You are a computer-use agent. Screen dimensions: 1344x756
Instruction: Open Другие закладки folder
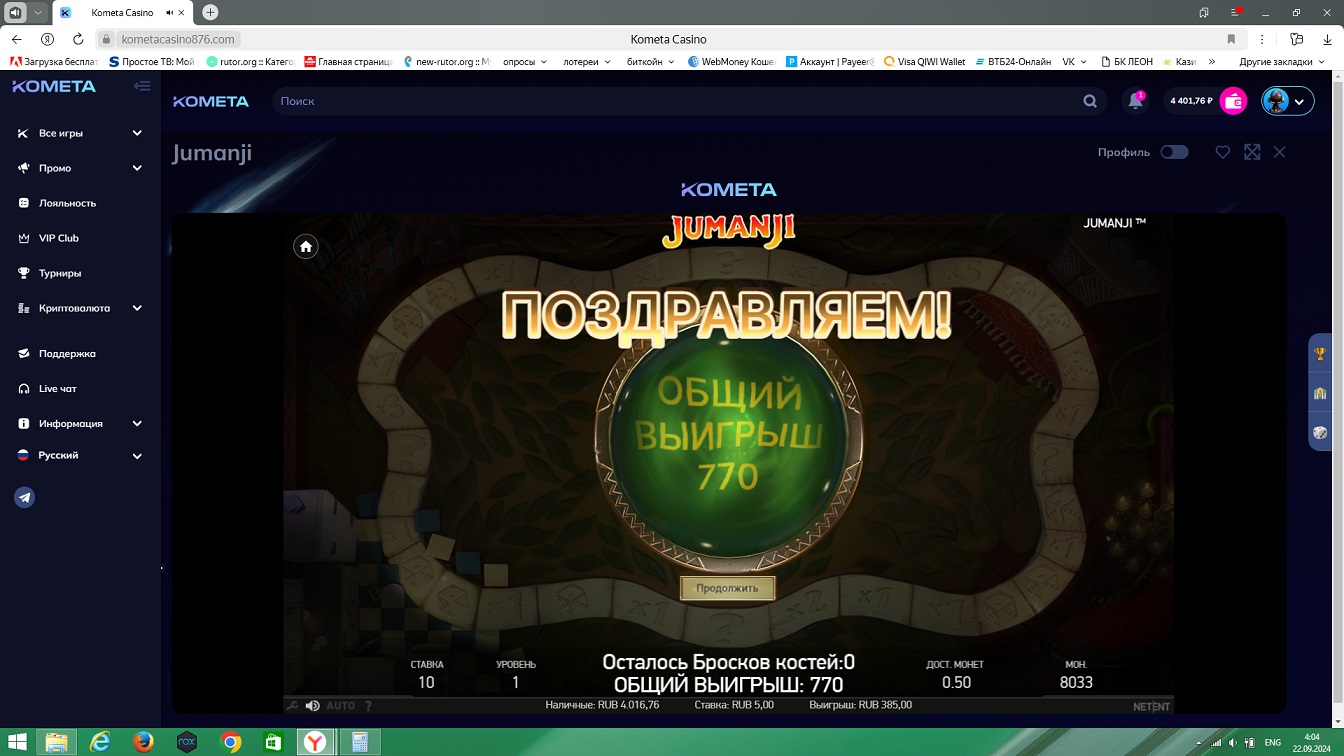[x=1282, y=62]
